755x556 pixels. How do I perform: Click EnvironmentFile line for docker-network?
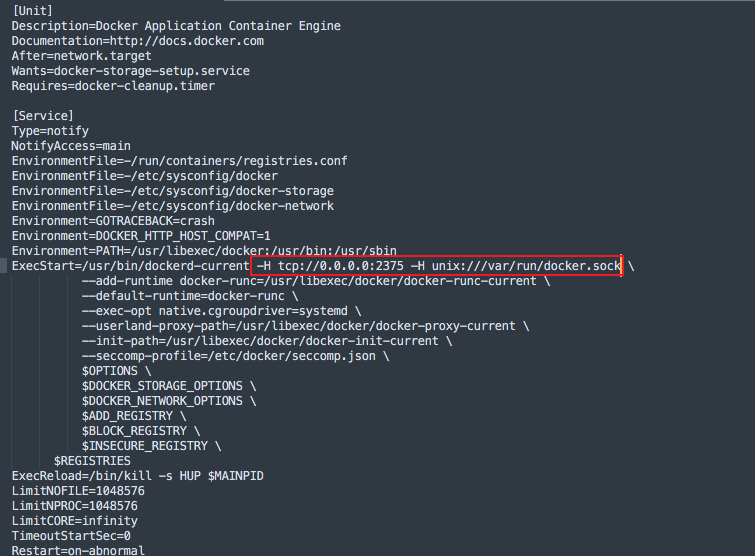pyautogui.click(x=173, y=206)
